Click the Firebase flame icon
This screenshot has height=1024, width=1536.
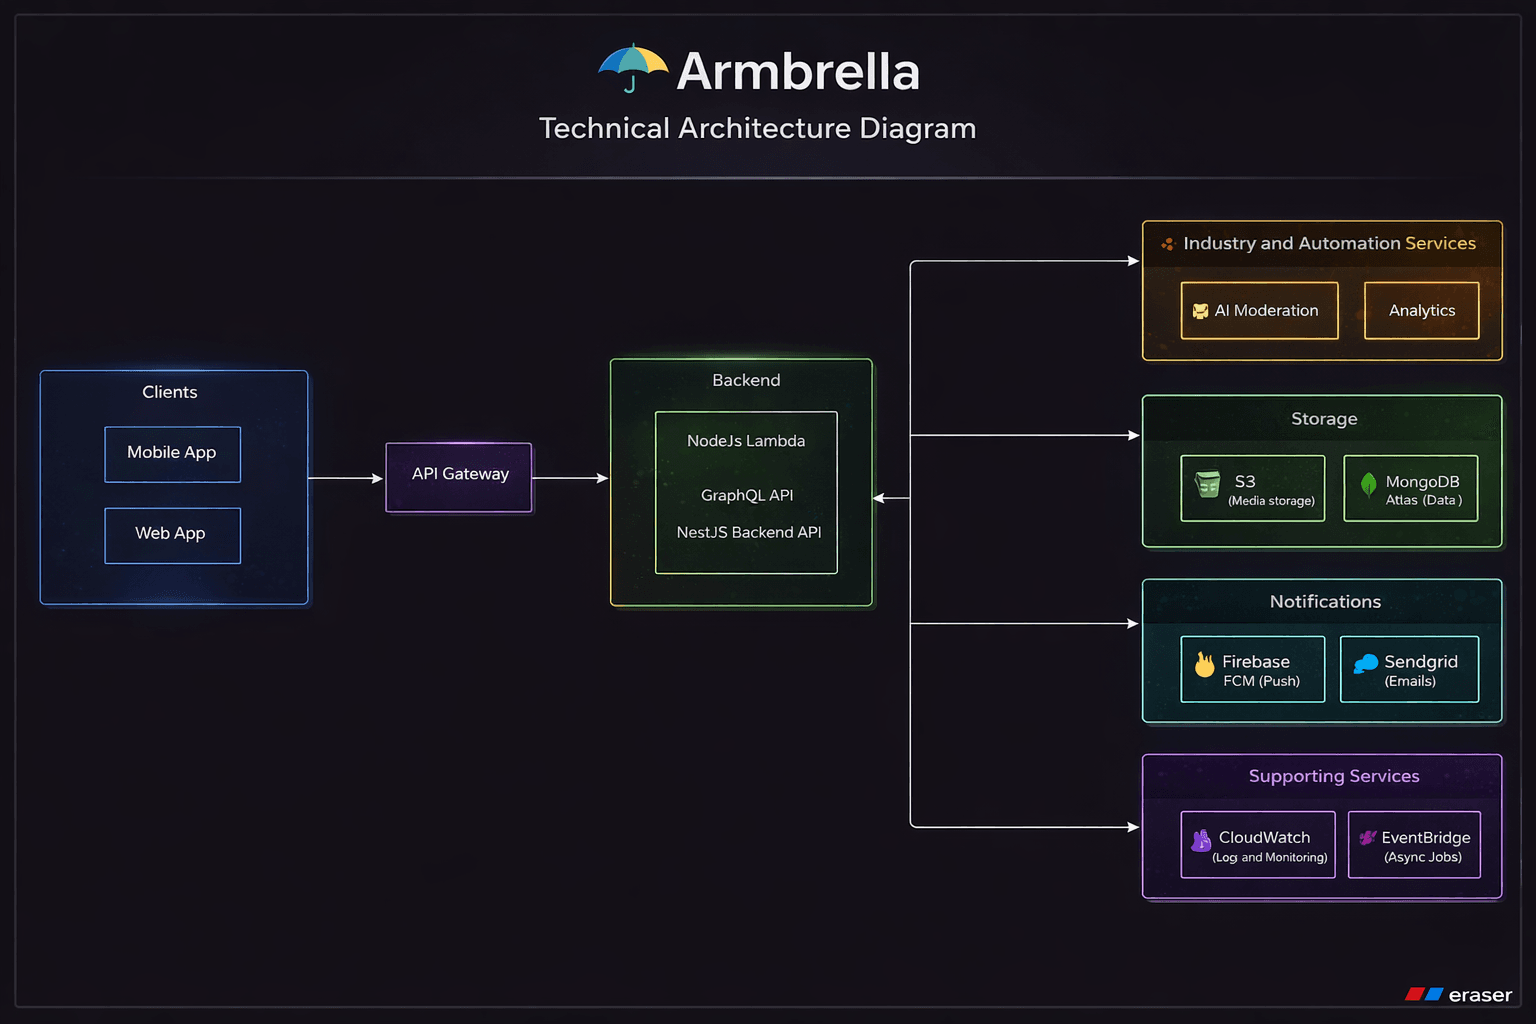tap(1204, 664)
